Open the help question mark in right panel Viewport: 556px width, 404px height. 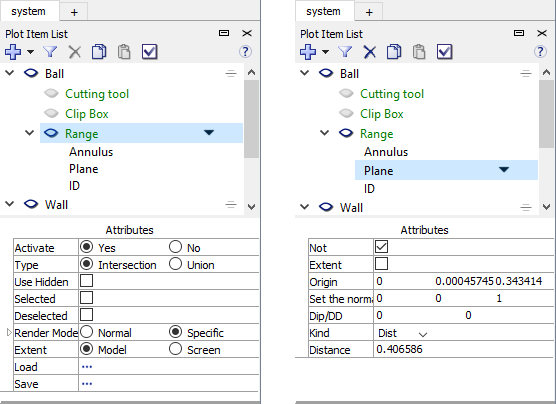540,52
